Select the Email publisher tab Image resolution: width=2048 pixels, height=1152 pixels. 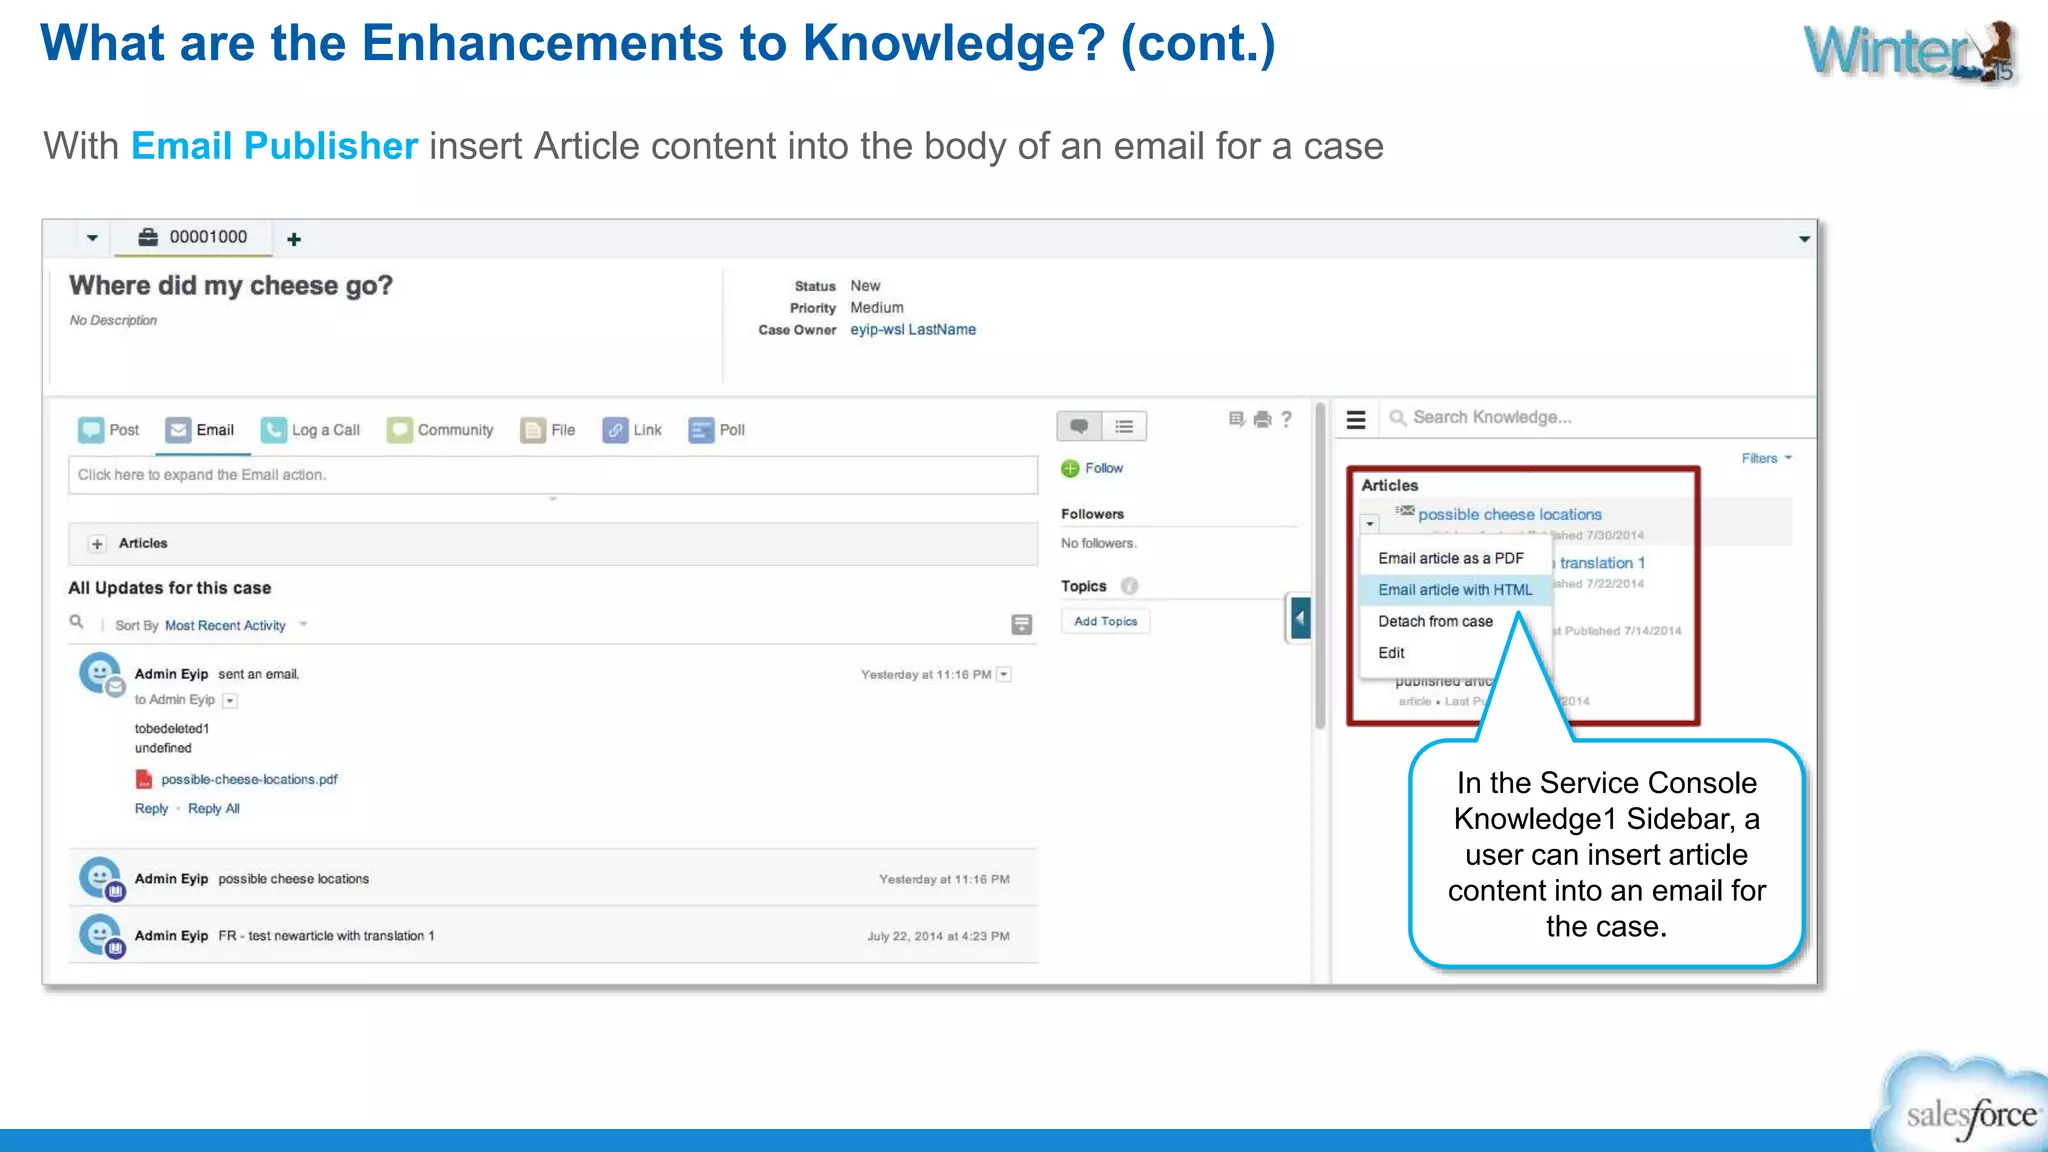pyautogui.click(x=200, y=430)
